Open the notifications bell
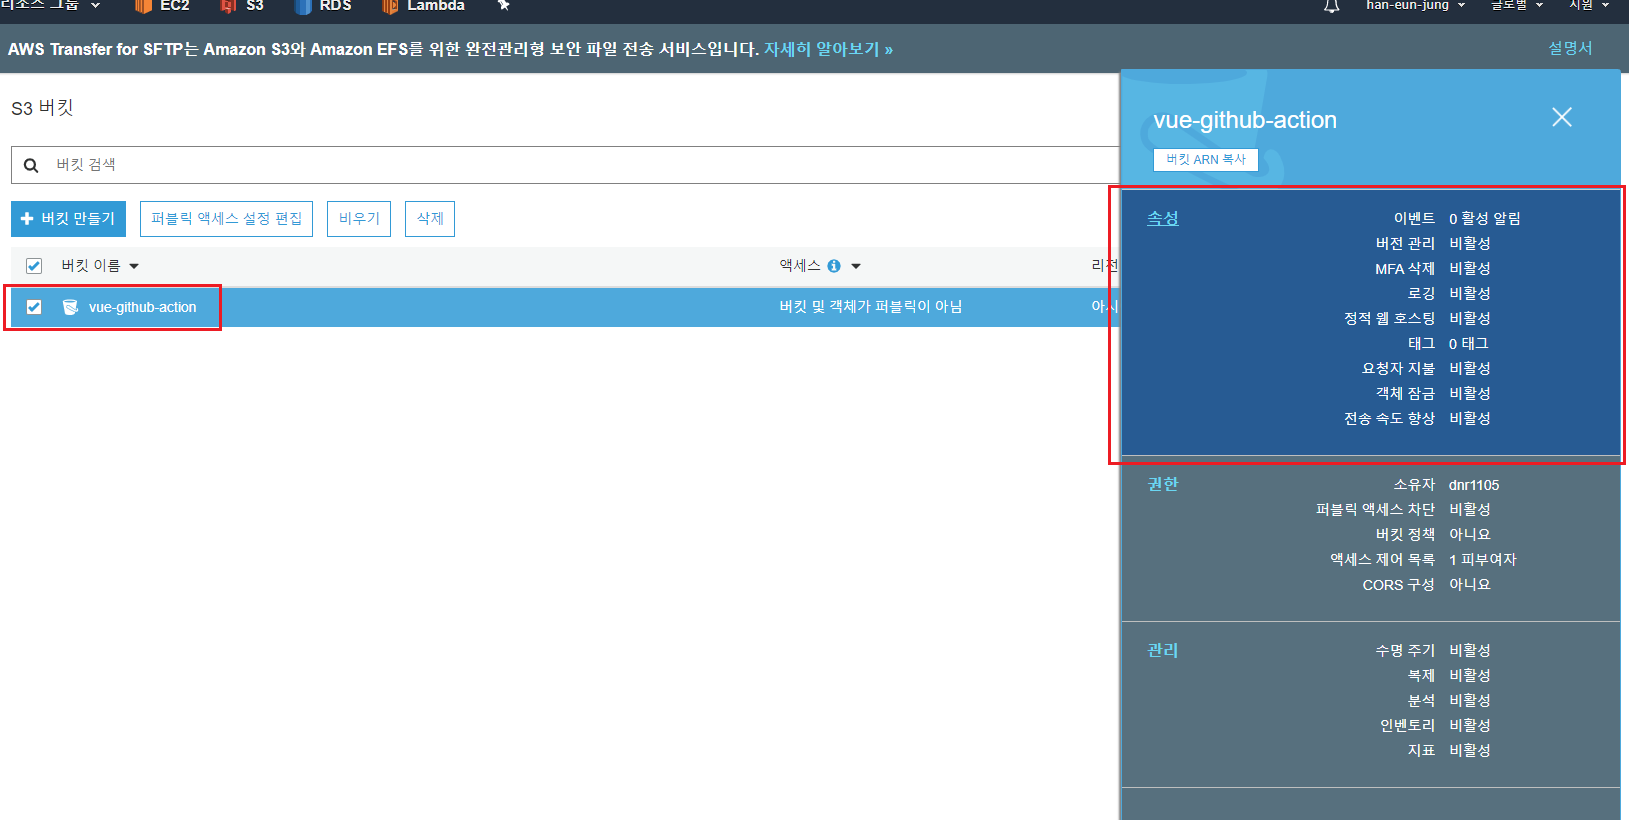Image resolution: width=1629 pixels, height=820 pixels. [1331, 6]
